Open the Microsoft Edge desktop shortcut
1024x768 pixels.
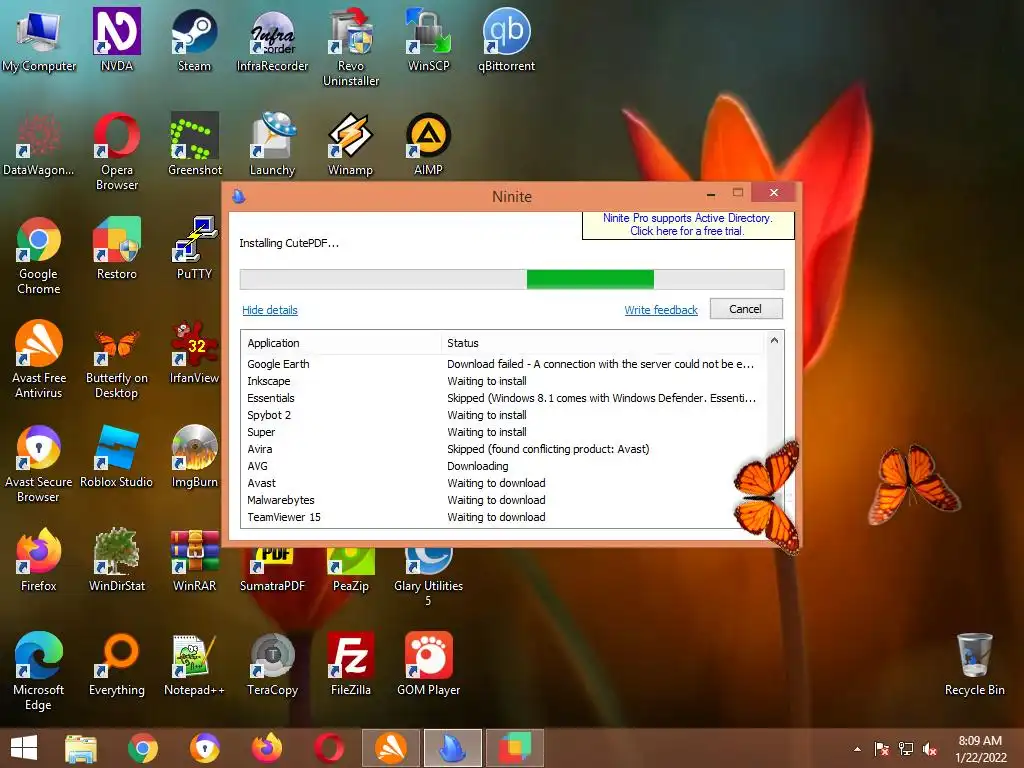click(x=39, y=672)
